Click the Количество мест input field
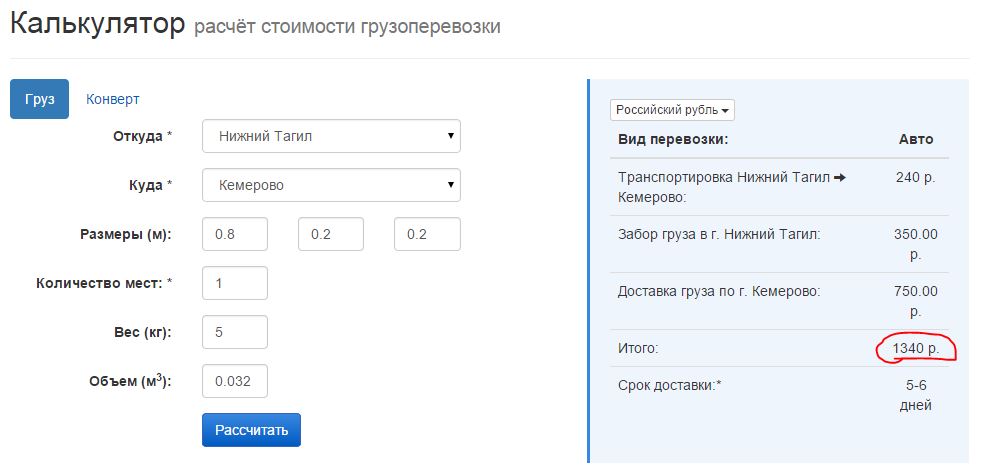The image size is (987, 476). [x=235, y=283]
